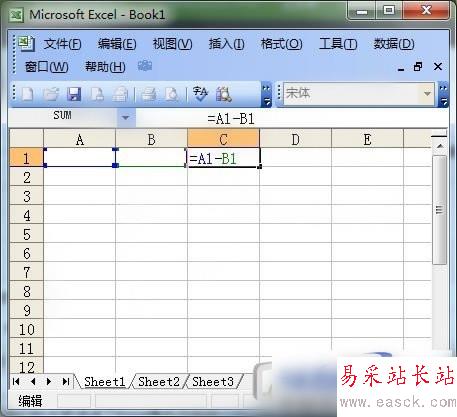457x417 pixels.
Task: Select row 10 header
Action: (x=27, y=329)
